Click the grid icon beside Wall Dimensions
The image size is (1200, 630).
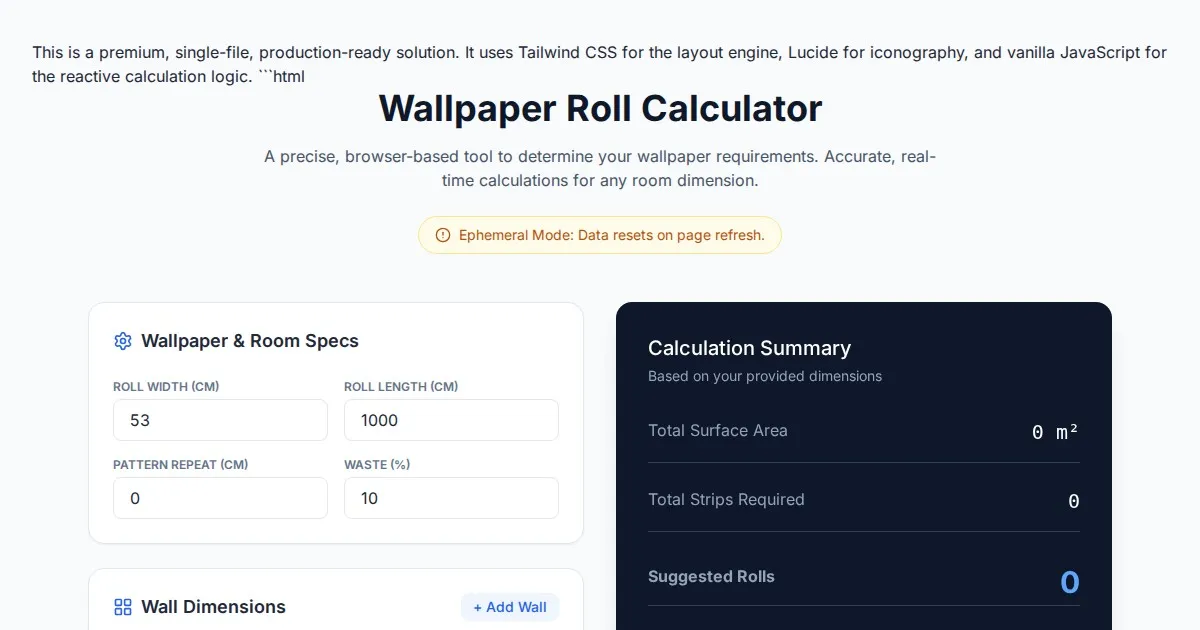pos(123,607)
